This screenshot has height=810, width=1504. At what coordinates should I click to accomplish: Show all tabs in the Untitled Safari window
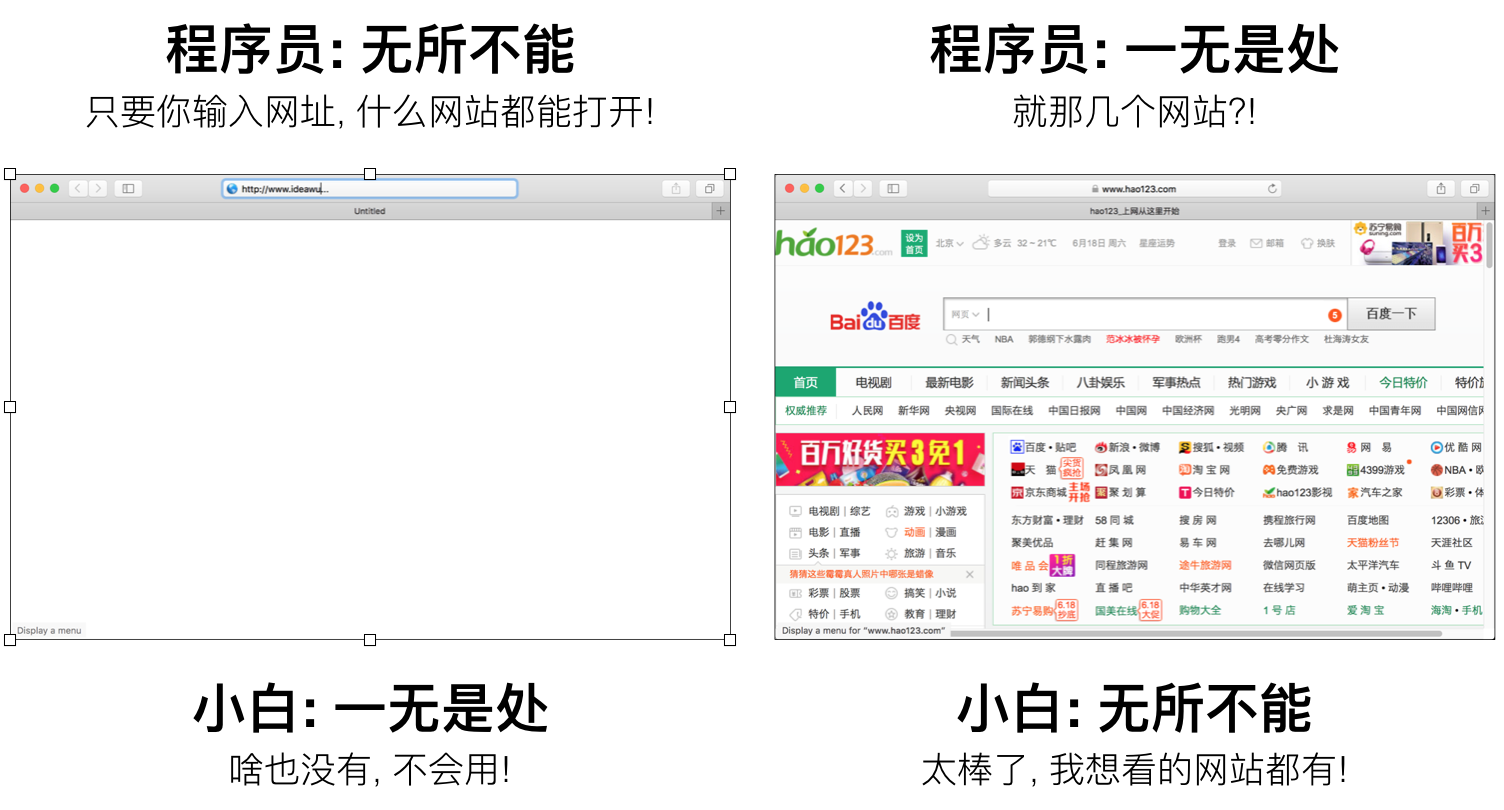point(709,188)
